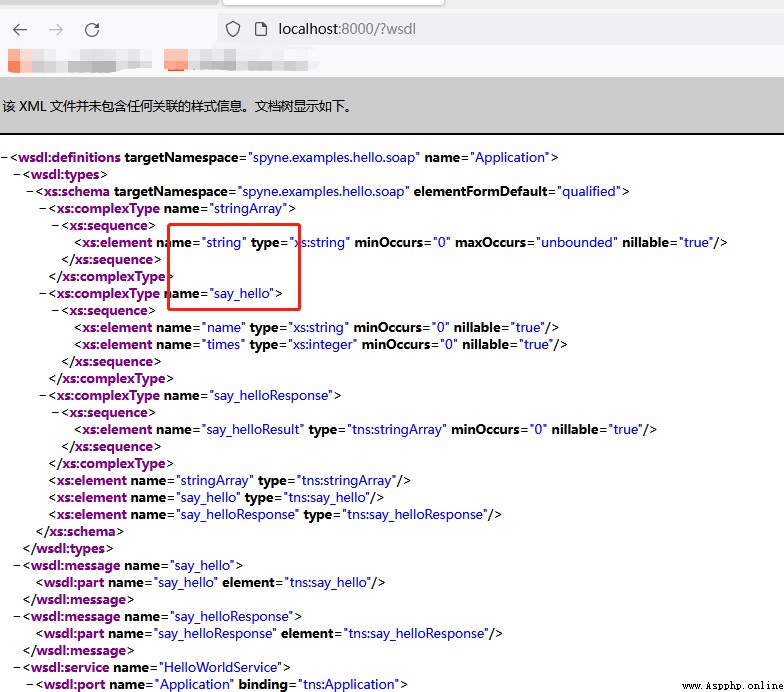Click the "say_helloResult" element name

(252, 430)
